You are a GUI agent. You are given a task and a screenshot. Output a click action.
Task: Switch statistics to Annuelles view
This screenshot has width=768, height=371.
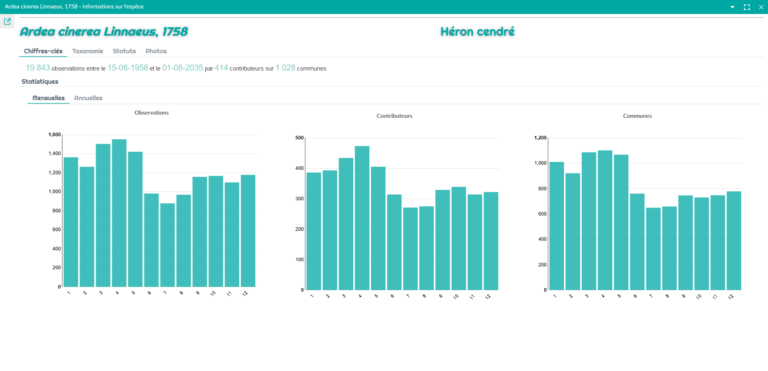coord(88,98)
